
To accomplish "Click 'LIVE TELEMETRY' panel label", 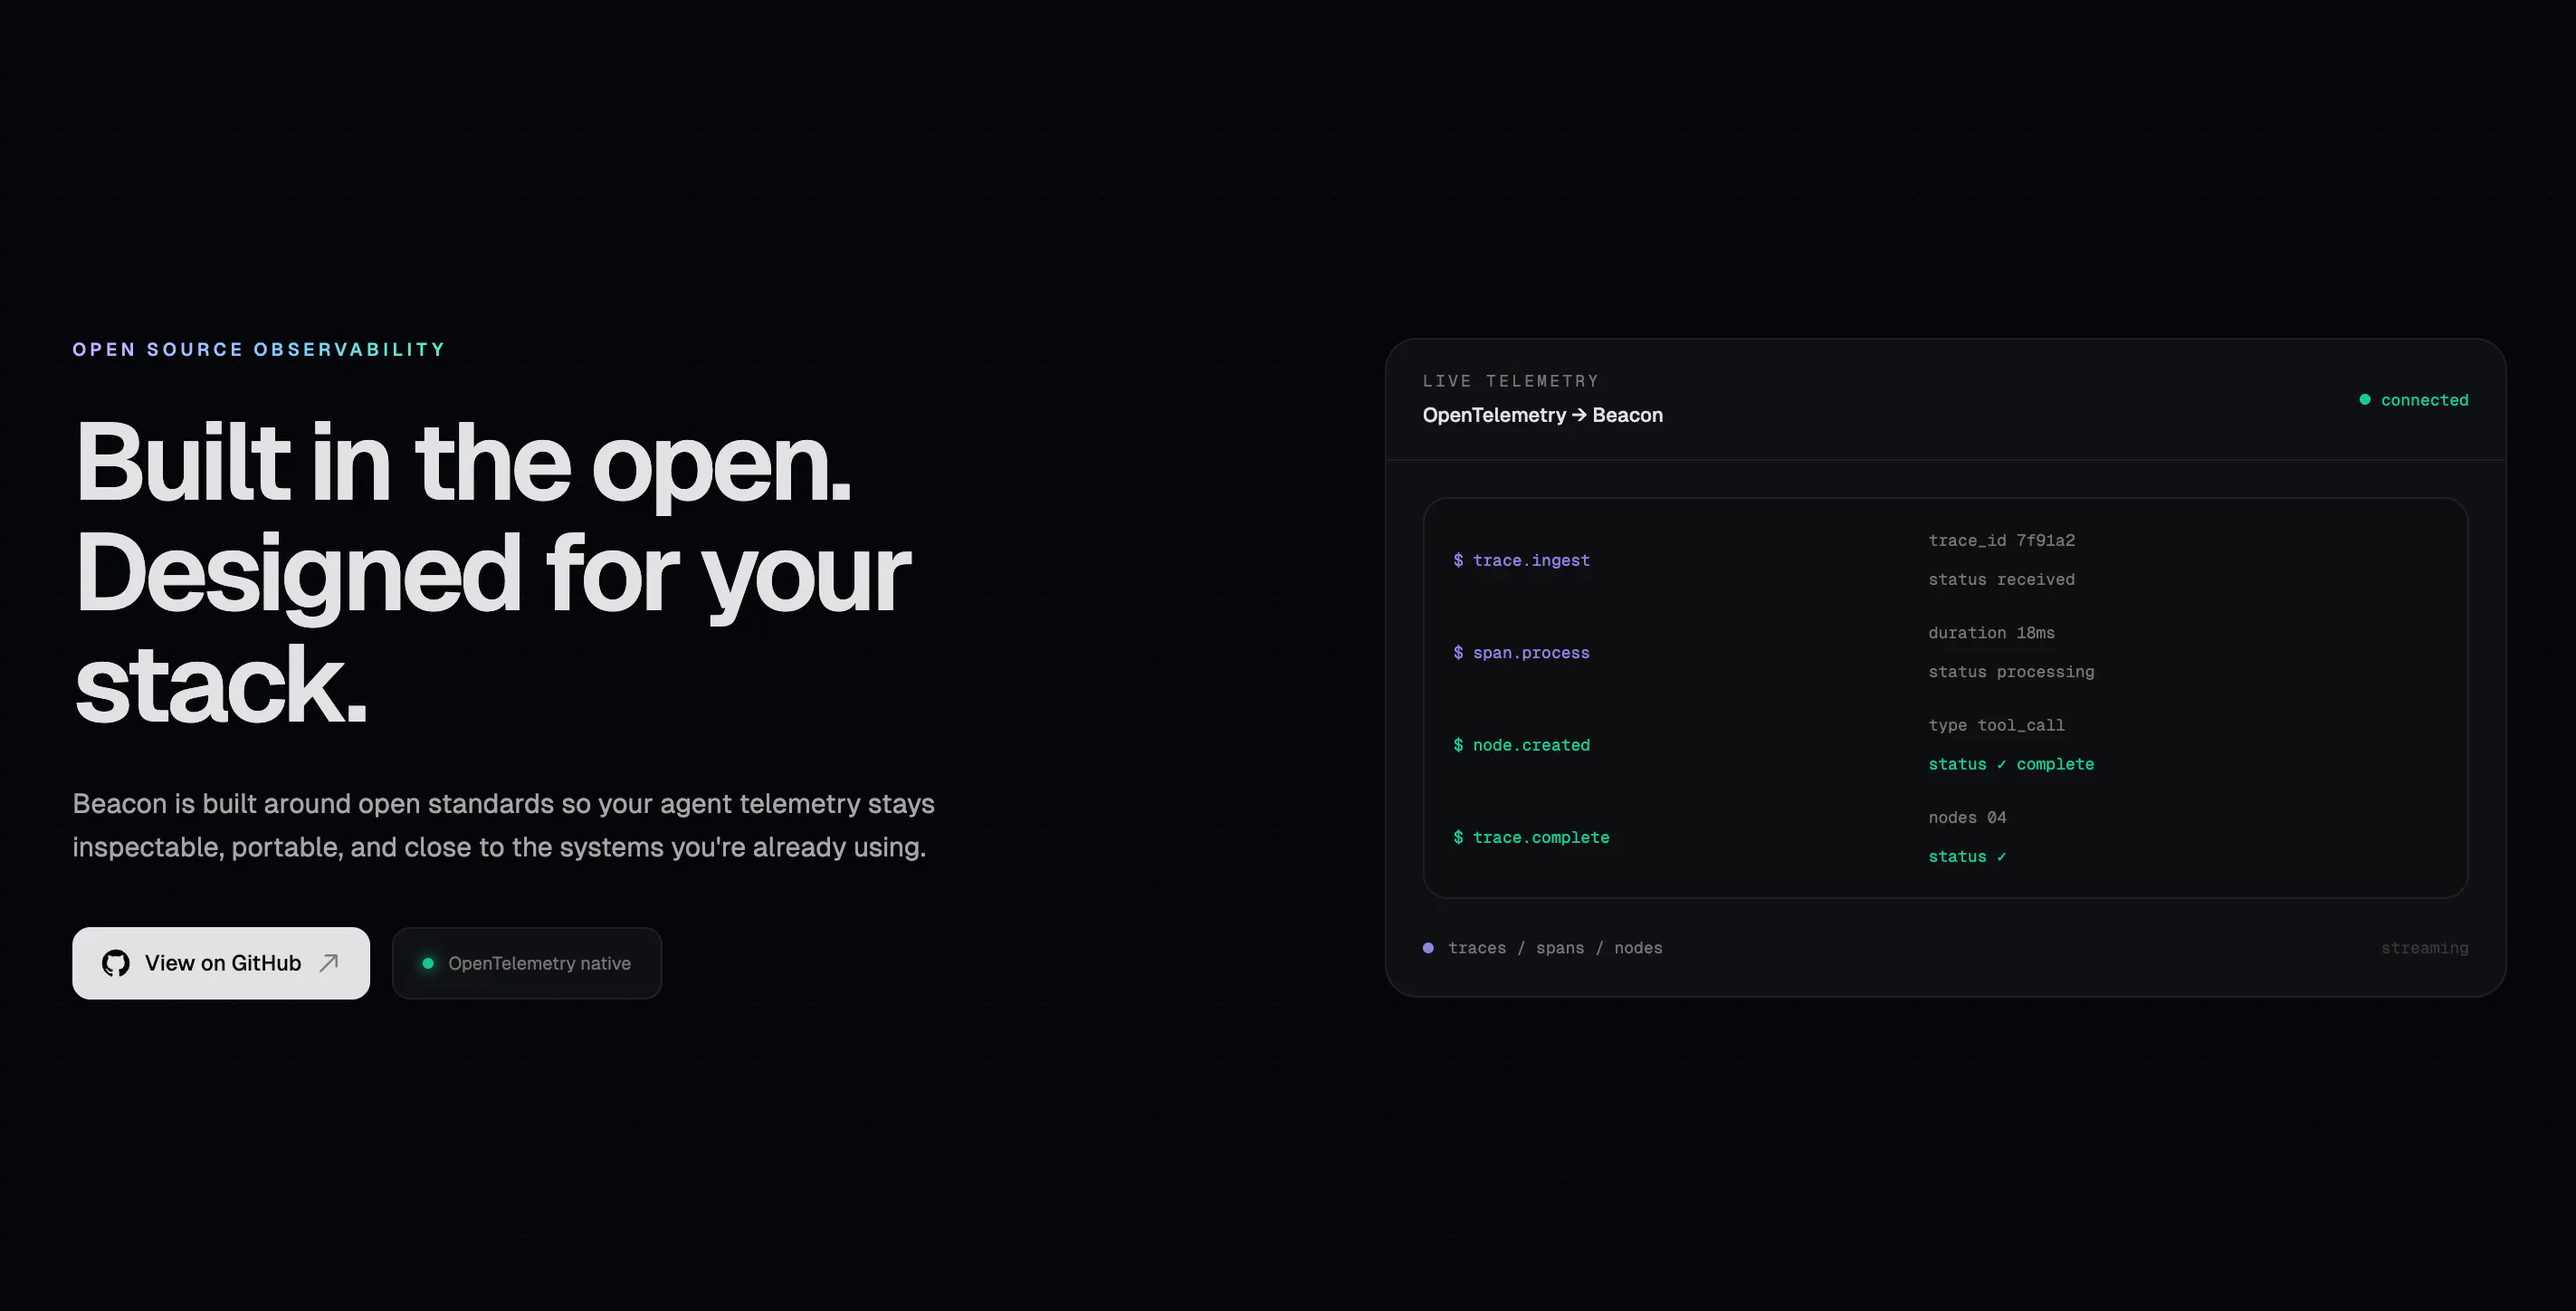I will (1510, 381).
